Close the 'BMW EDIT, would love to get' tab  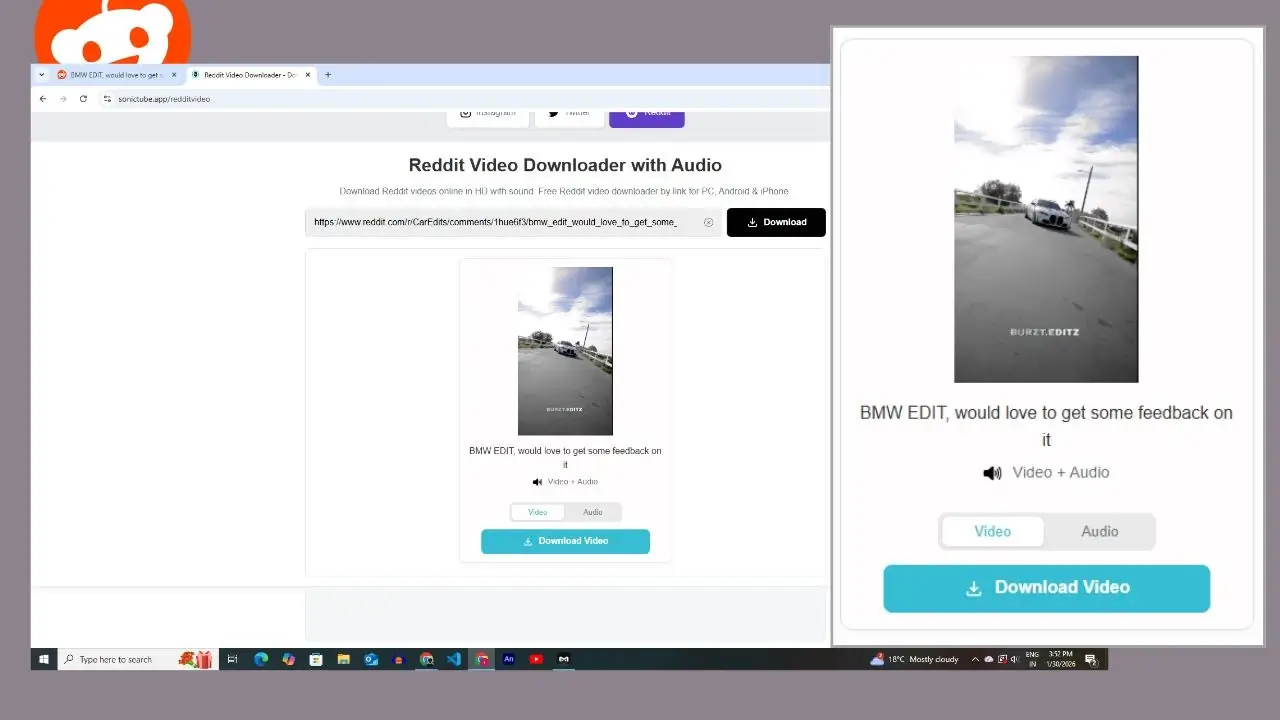[174, 75]
